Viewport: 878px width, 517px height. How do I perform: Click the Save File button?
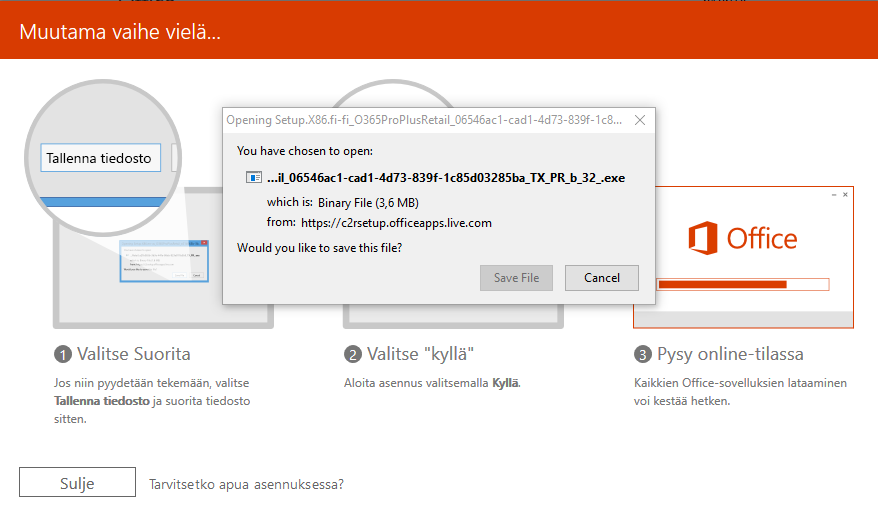tap(516, 278)
